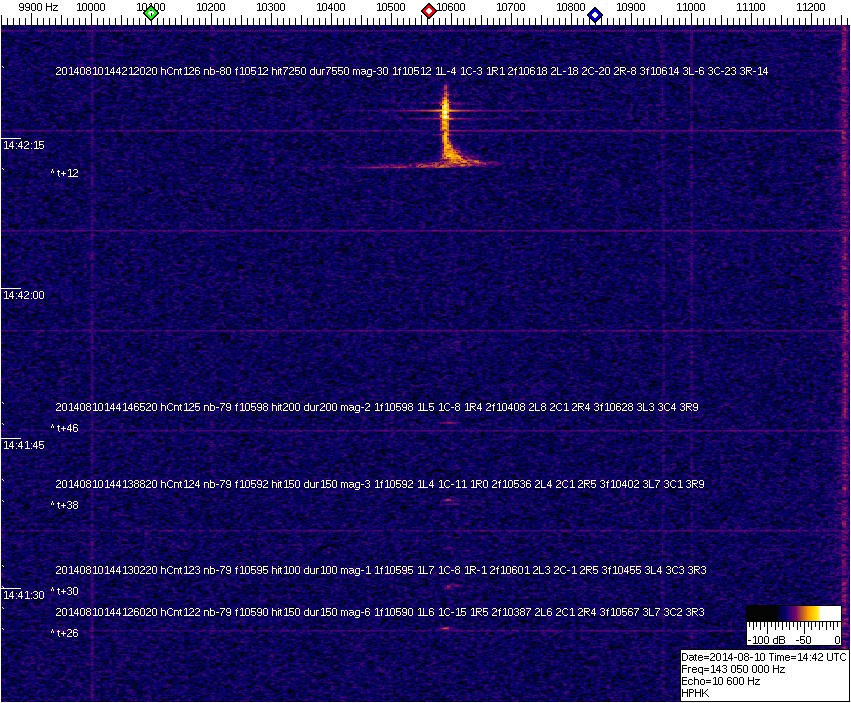Click the hCnt122 event annotation text

tap(380, 611)
